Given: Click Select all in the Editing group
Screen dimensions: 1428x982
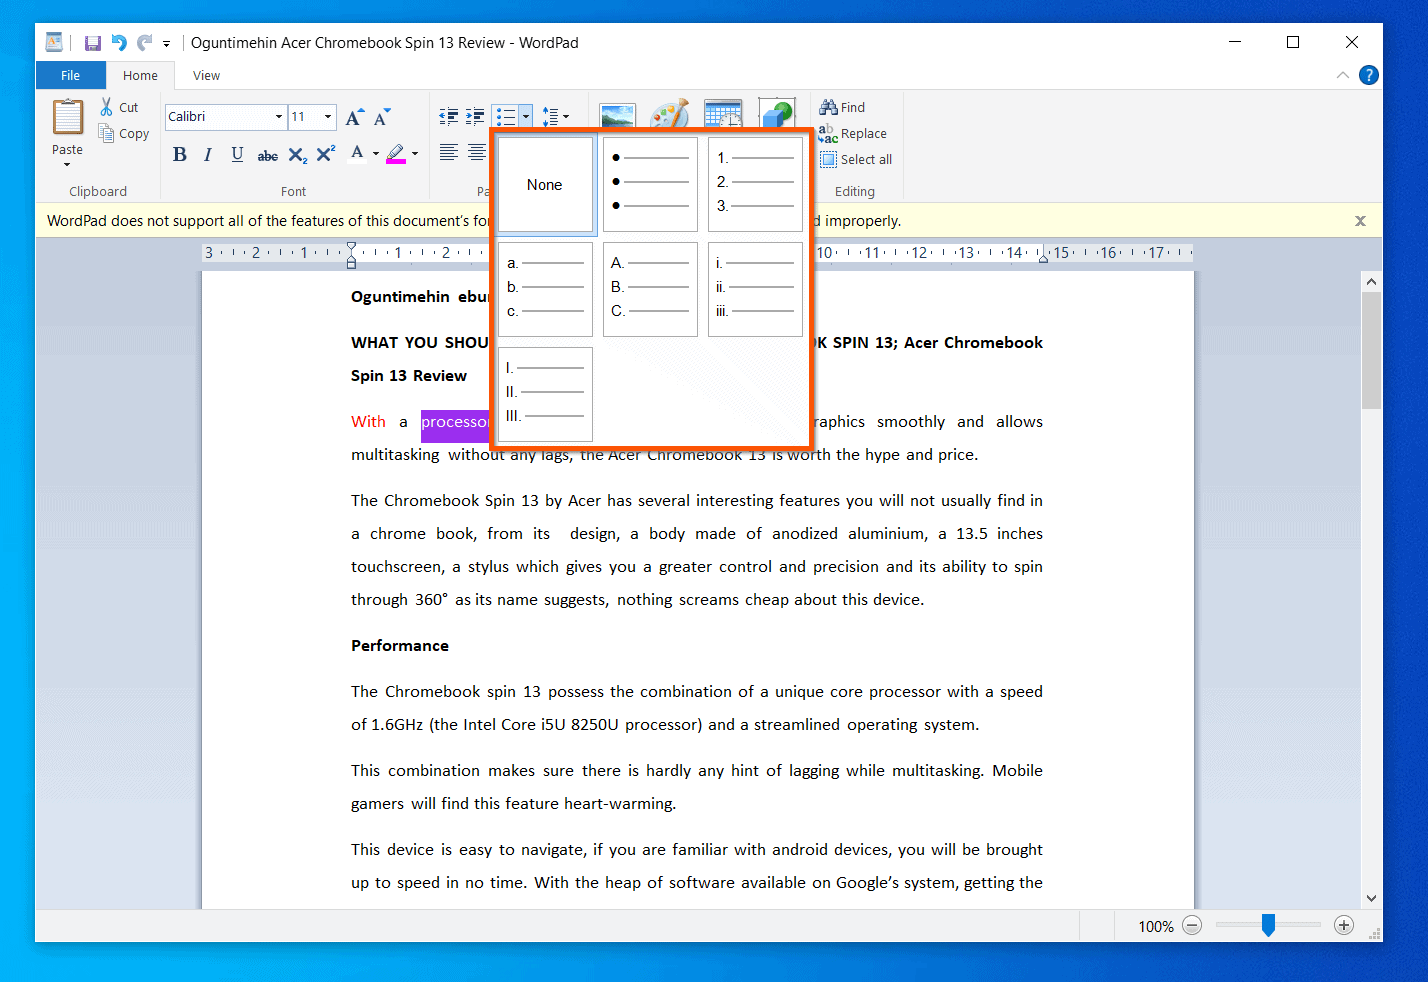Looking at the screenshot, I should [x=856, y=159].
